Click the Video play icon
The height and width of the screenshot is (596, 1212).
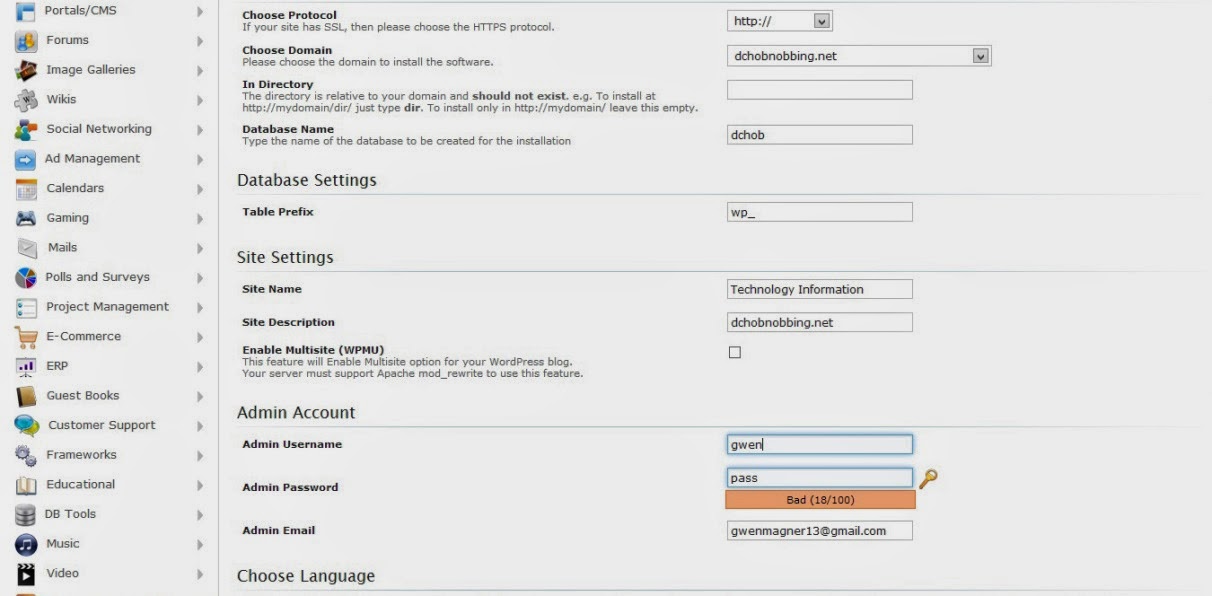click(26, 574)
